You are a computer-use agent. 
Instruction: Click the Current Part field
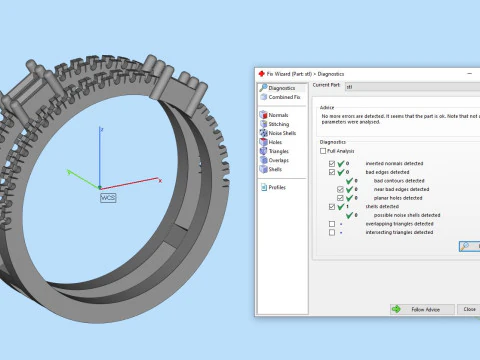click(413, 87)
